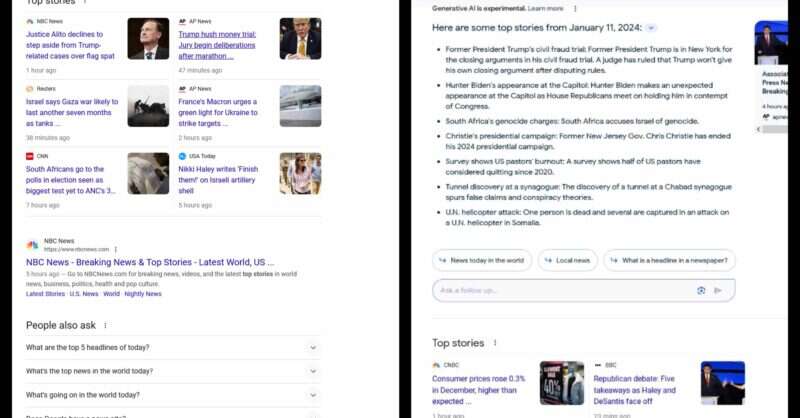800x418 pixels.
Task: Open the Justice Alito declines NBC News story
Action: click(70, 45)
